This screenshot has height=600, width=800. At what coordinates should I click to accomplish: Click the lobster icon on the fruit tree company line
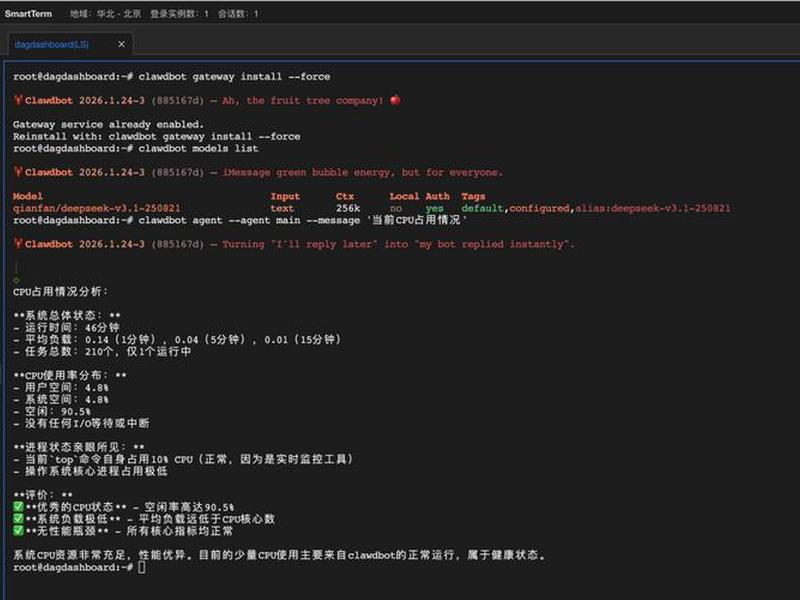(x=18, y=100)
